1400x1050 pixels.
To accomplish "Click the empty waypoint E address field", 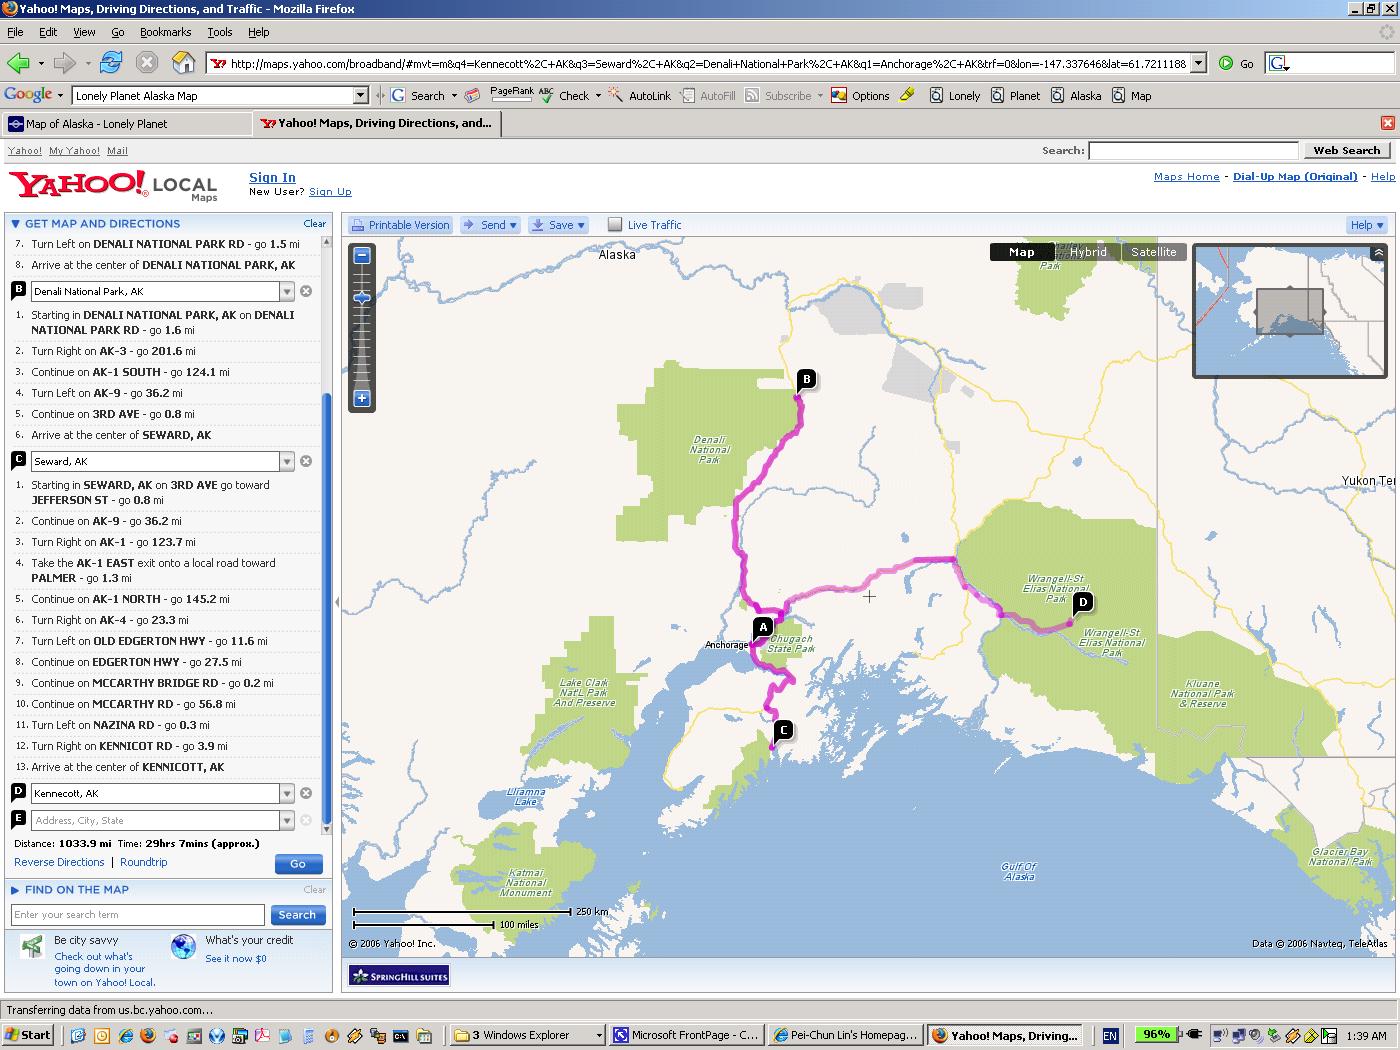I will [x=155, y=820].
